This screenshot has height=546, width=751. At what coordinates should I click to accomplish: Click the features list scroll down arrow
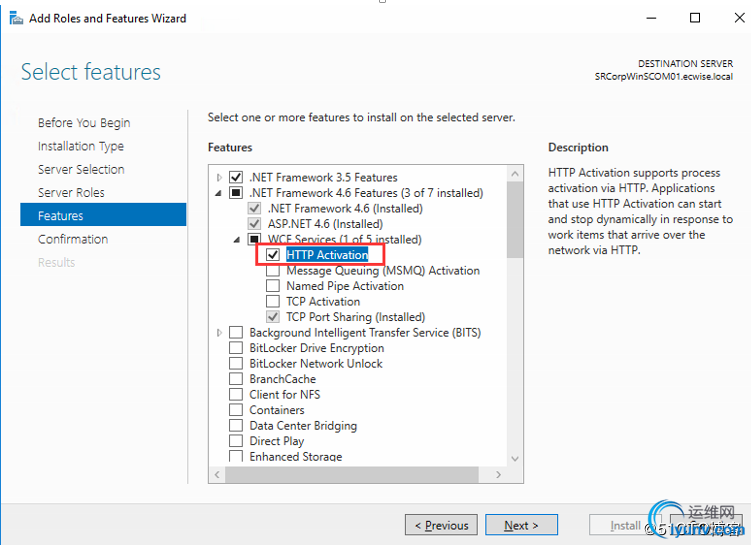[x=515, y=459]
